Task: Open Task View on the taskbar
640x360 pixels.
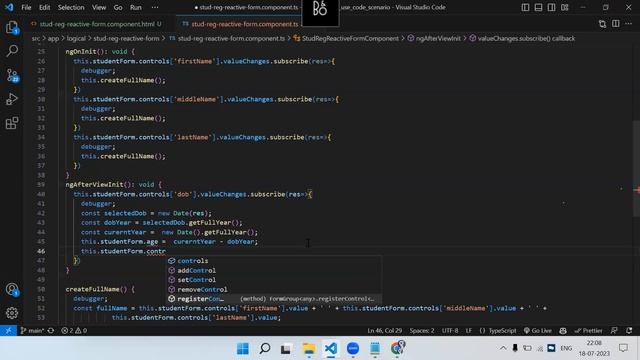Action: [x=286, y=348]
